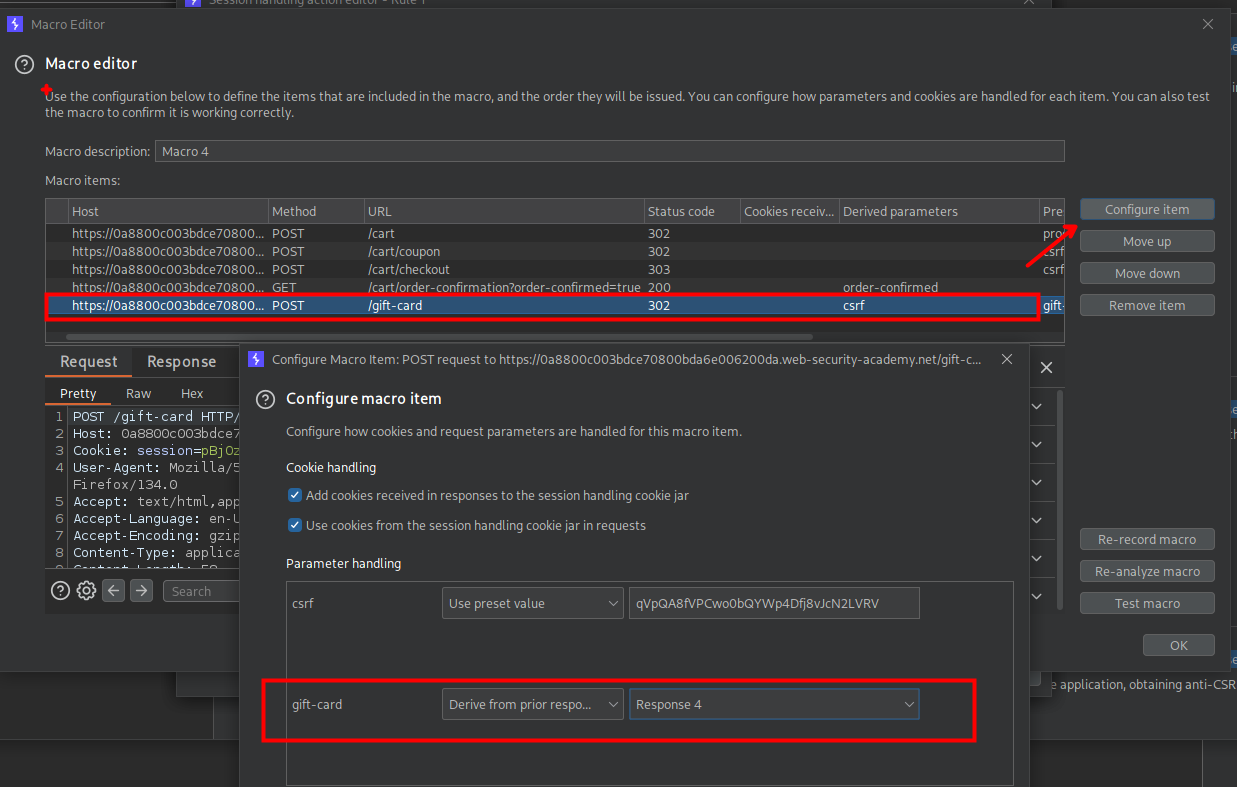Open the csrf Use preset value dropdown

pyautogui.click(x=533, y=603)
